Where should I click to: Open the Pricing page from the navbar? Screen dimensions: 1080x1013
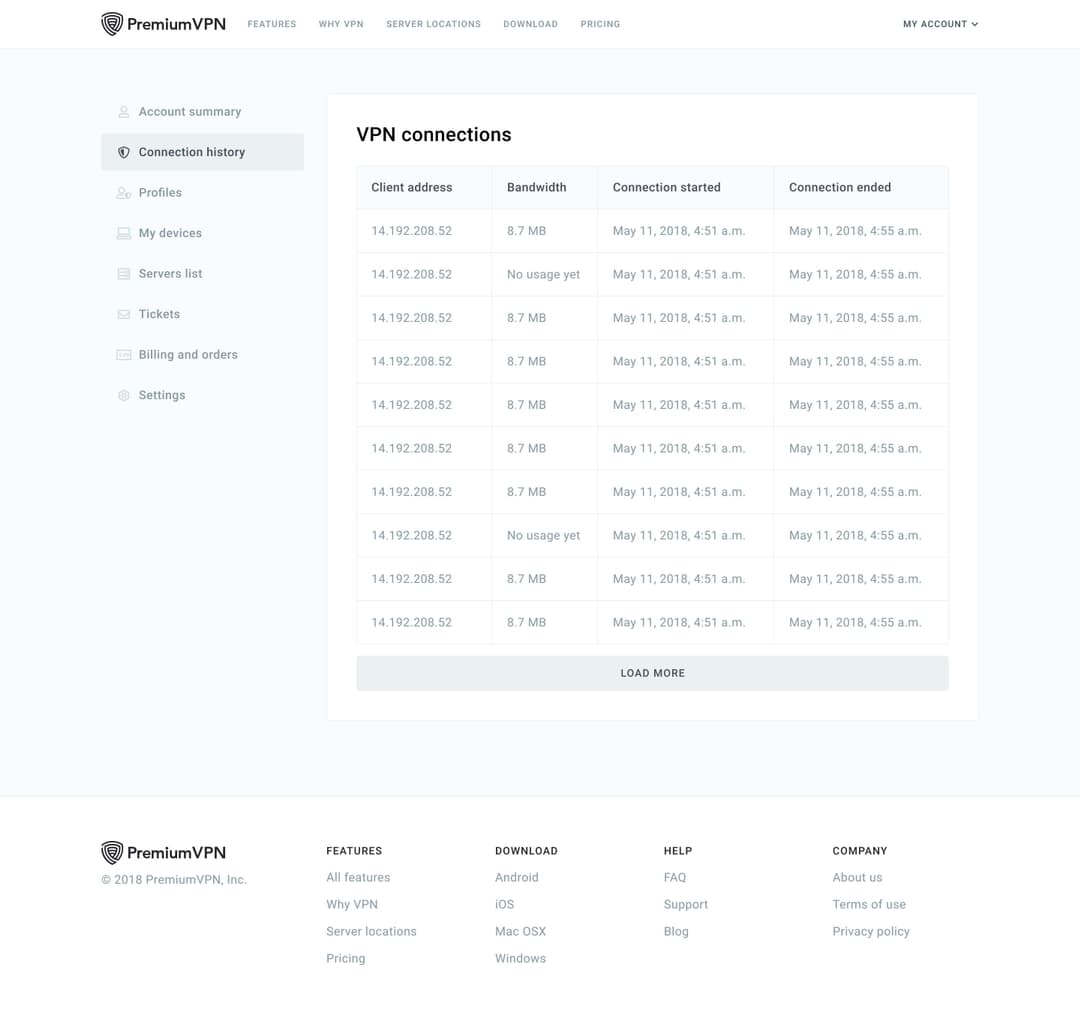600,24
